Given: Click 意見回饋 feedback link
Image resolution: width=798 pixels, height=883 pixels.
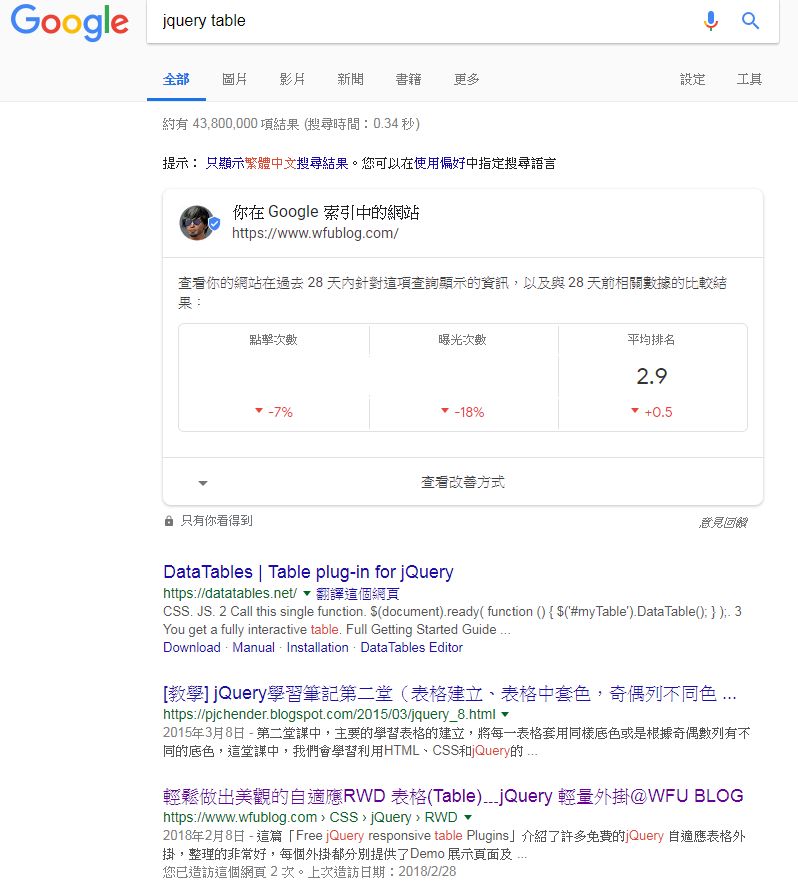Looking at the screenshot, I should [723, 523].
